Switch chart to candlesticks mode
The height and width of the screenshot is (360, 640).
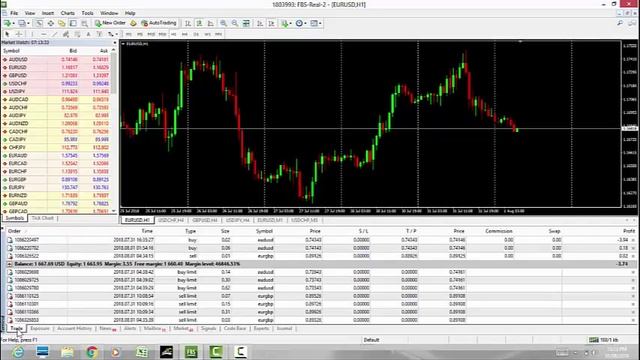tap(199, 23)
